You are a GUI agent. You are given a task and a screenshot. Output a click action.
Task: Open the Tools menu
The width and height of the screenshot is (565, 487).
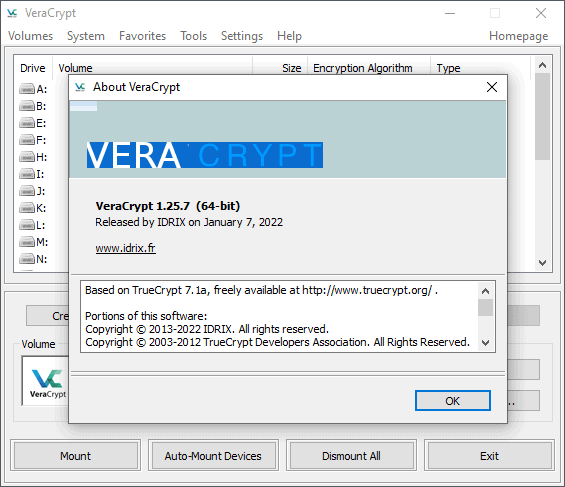tap(193, 36)
